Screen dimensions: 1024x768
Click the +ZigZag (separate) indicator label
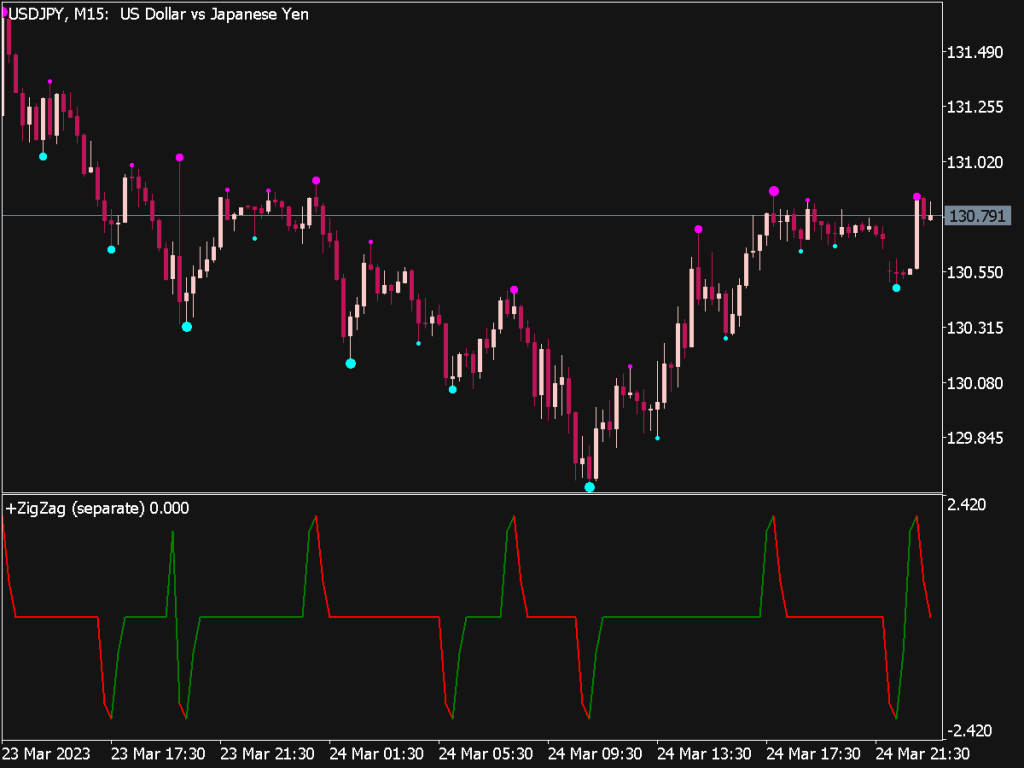click(x=97, y=508)
